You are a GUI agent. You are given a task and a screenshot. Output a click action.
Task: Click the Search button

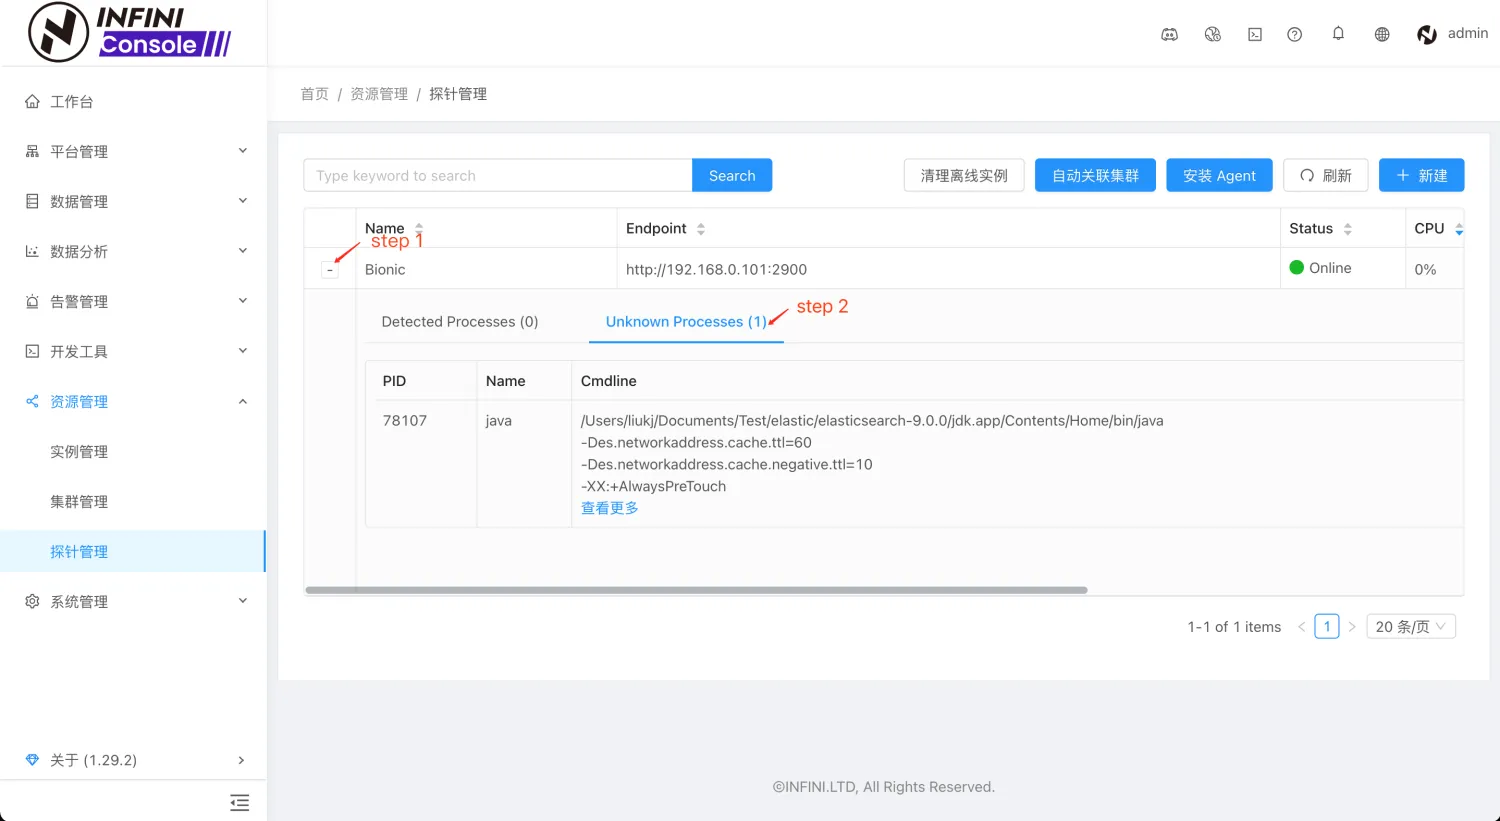tap(732, 175)
